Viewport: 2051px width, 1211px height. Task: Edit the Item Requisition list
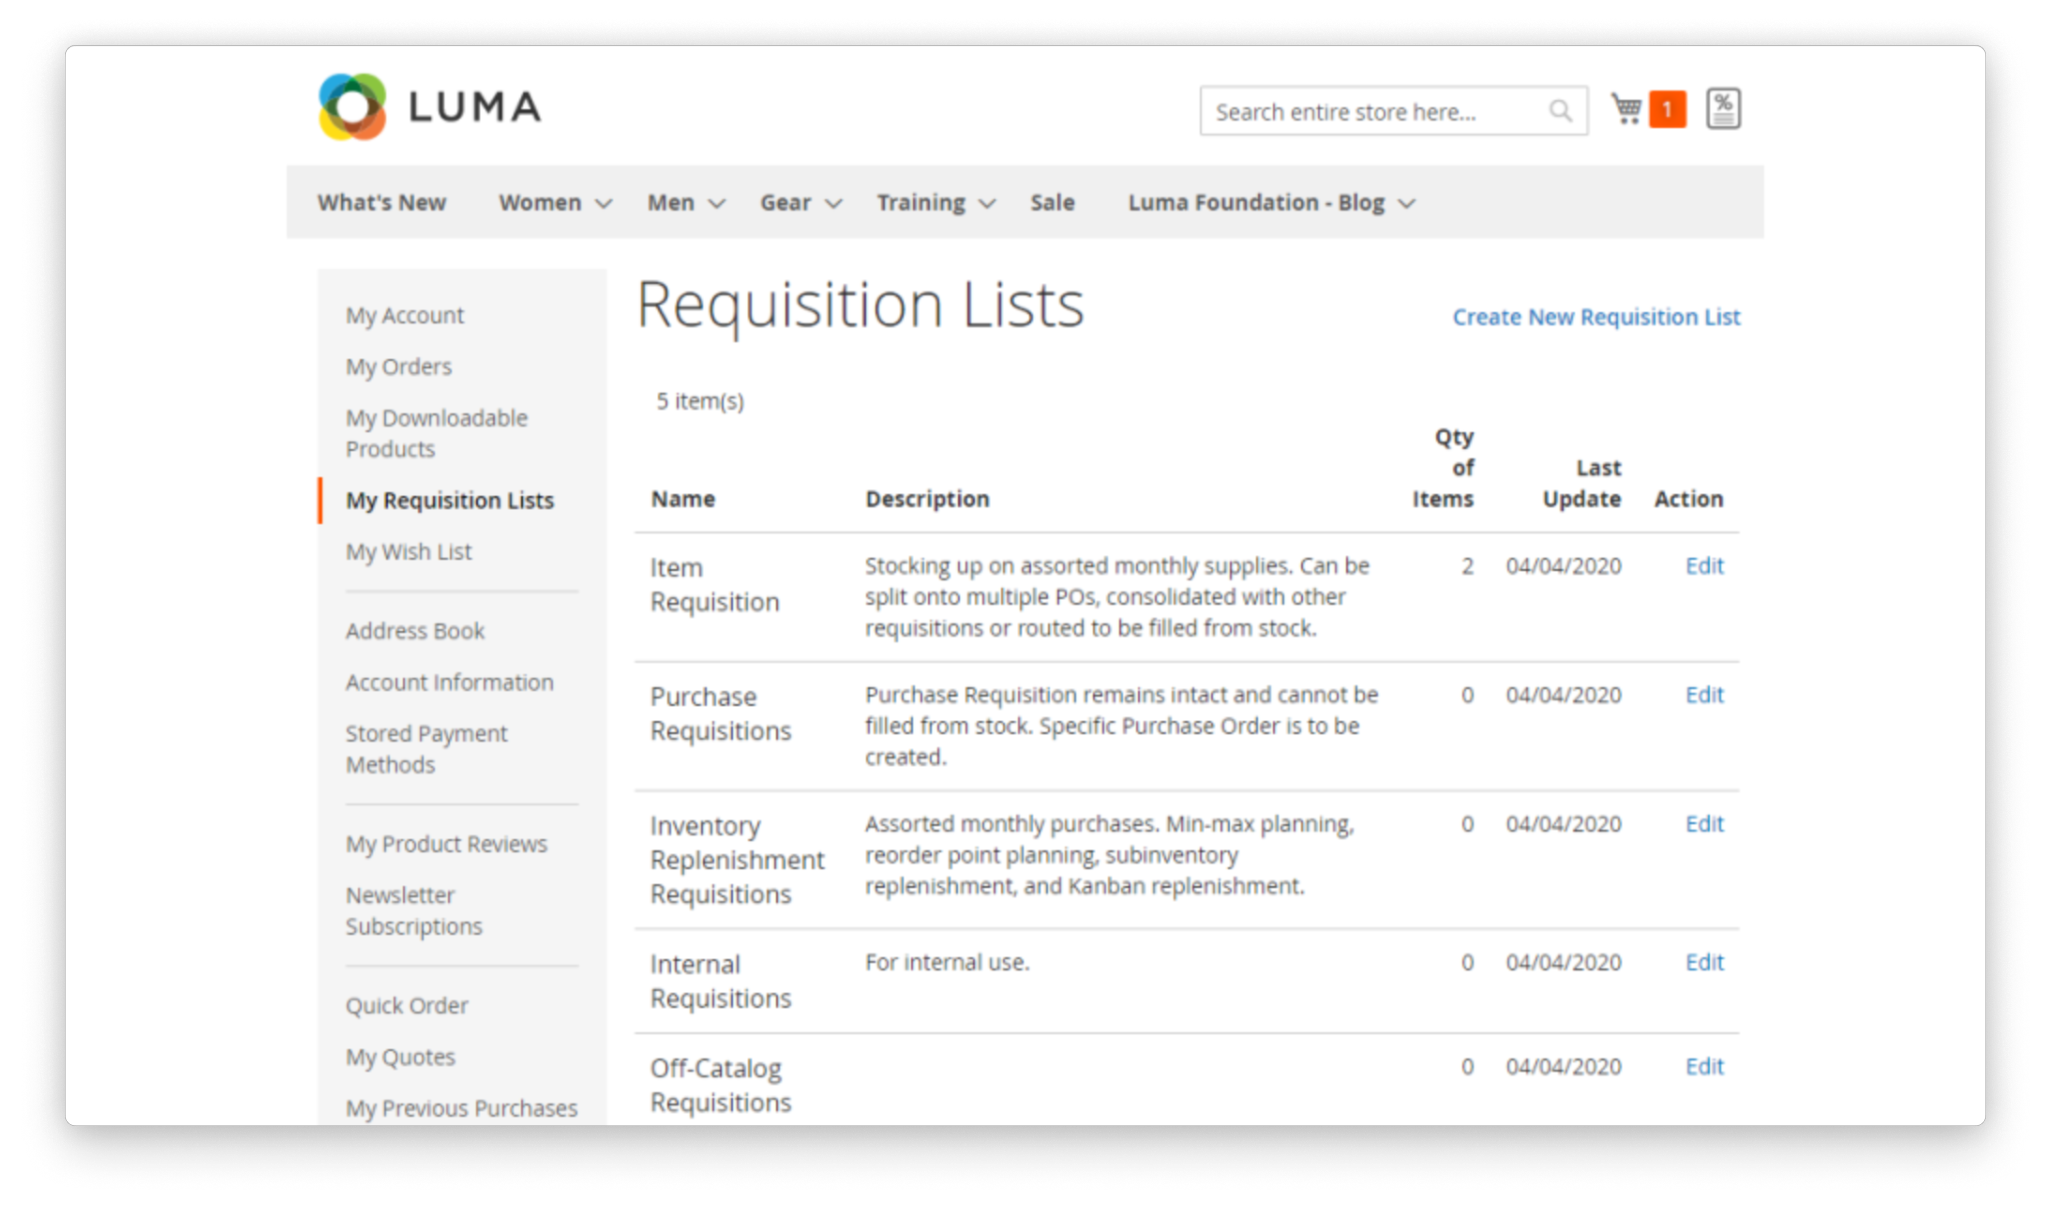[1704, 566]
